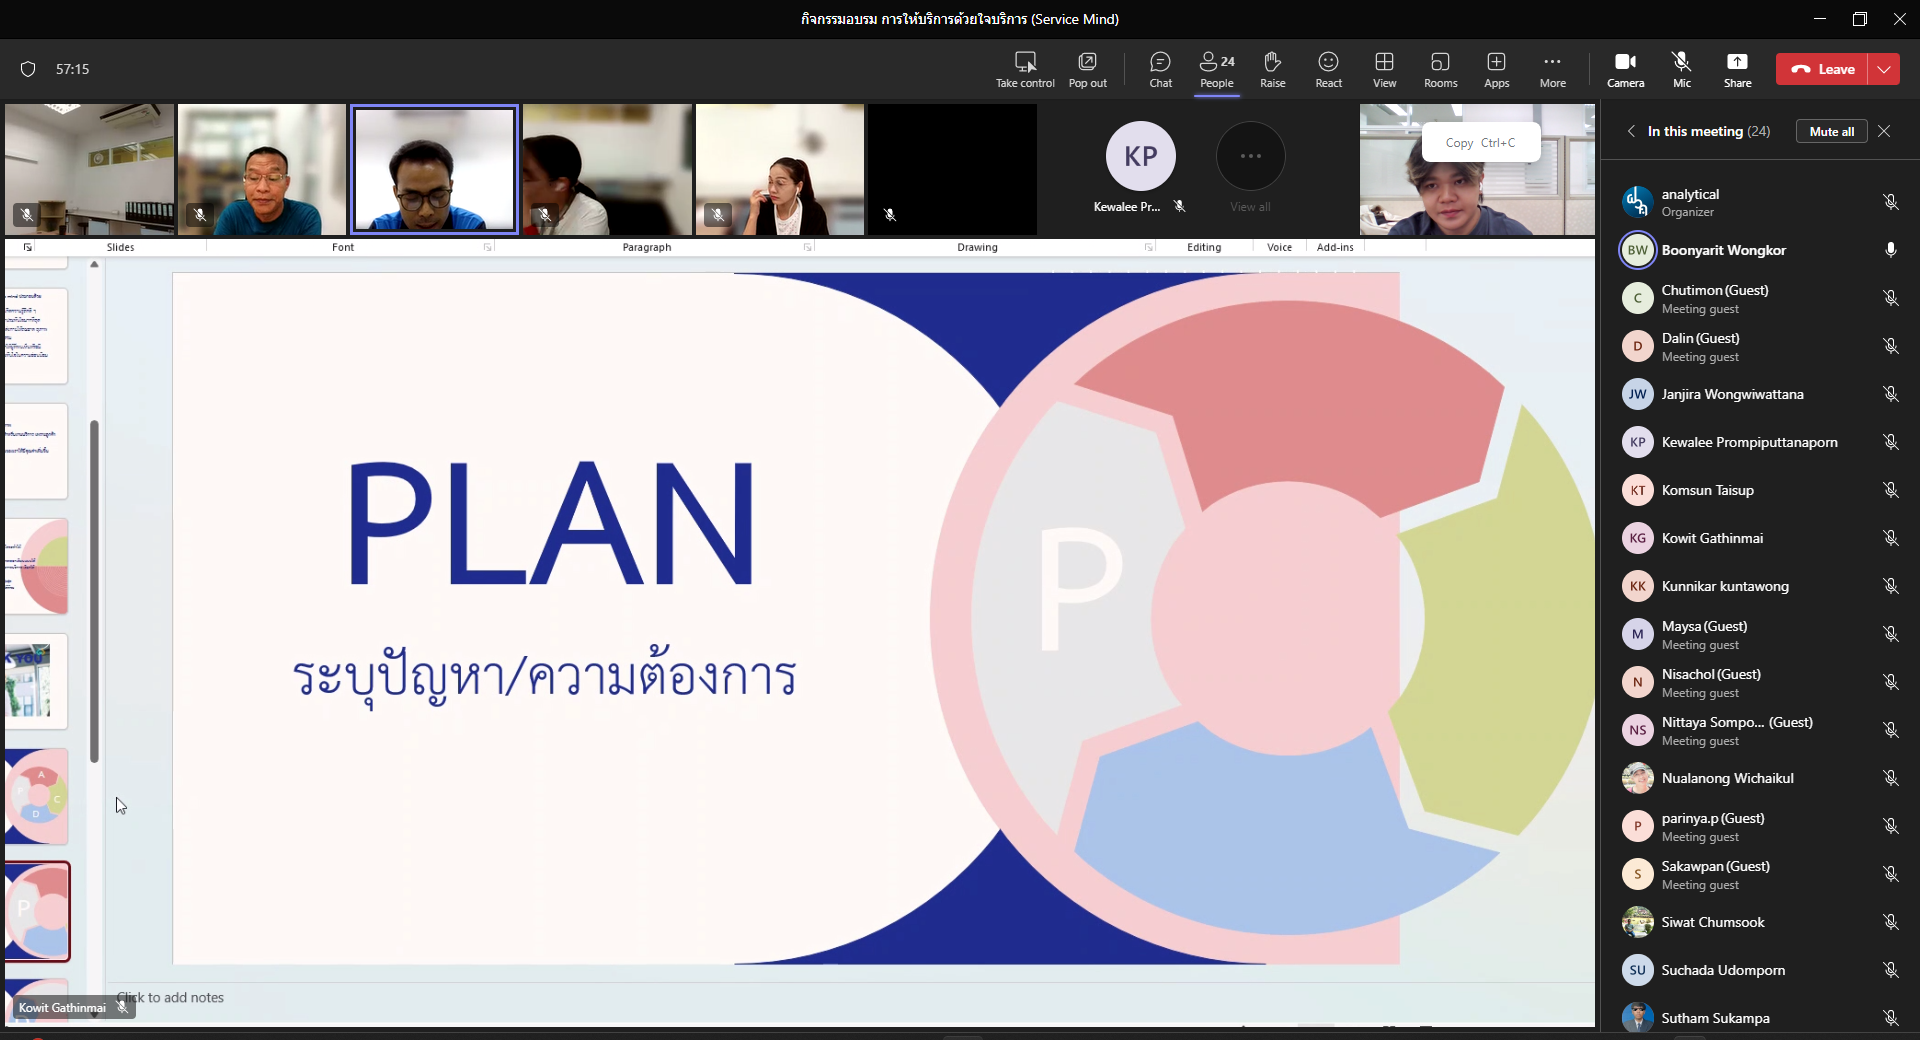The image size is (1920, 1040).
Task: Choose Copy from the context popup
Action: 1480,143
